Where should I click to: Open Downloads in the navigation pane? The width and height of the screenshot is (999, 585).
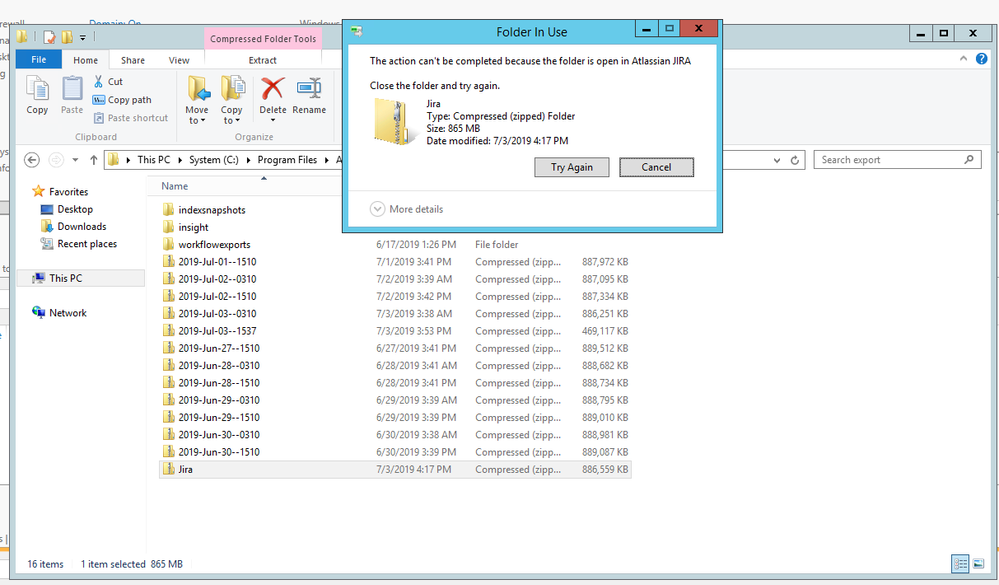pos(73,226)
